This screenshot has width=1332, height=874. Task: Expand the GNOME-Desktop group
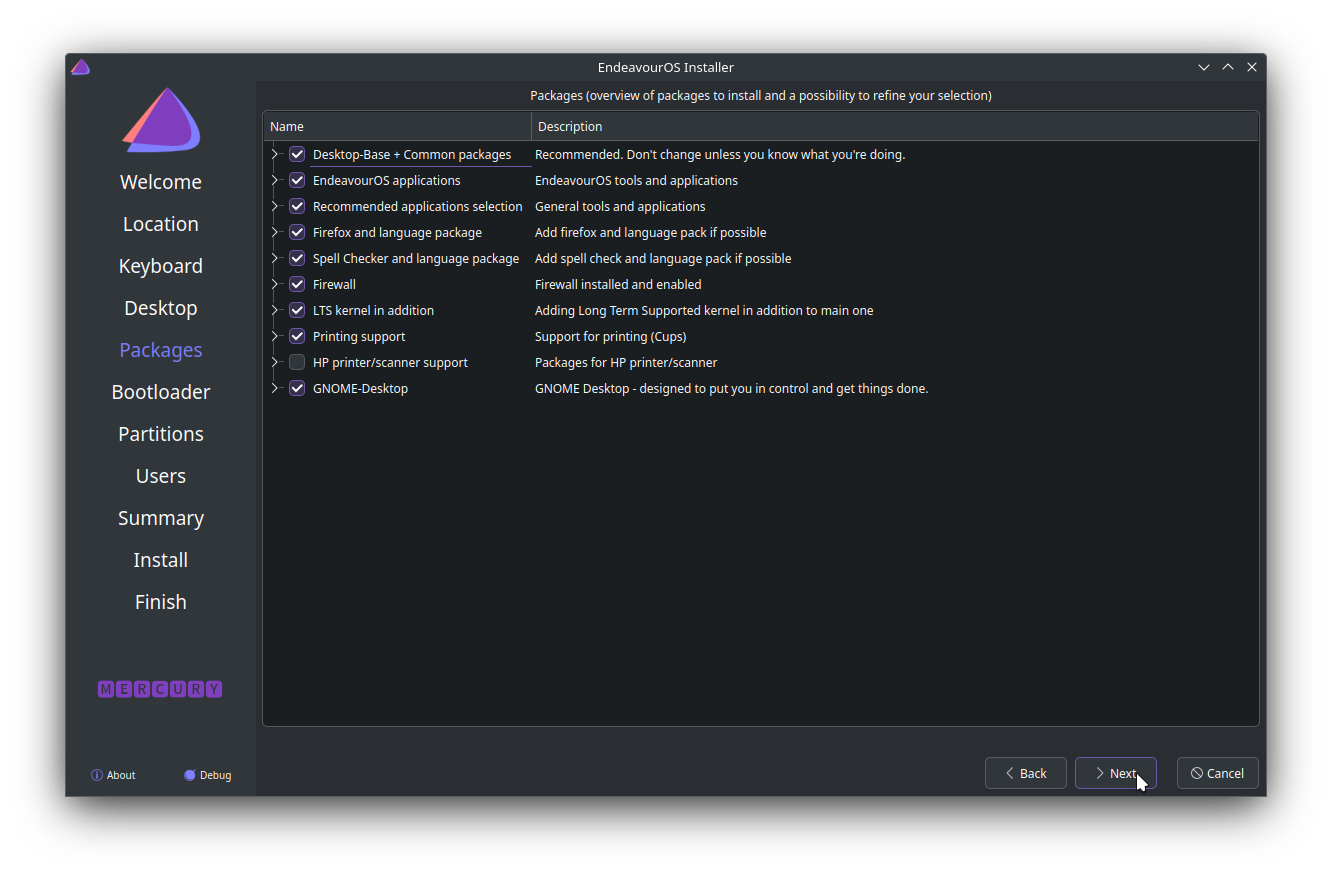click(274, 388)
